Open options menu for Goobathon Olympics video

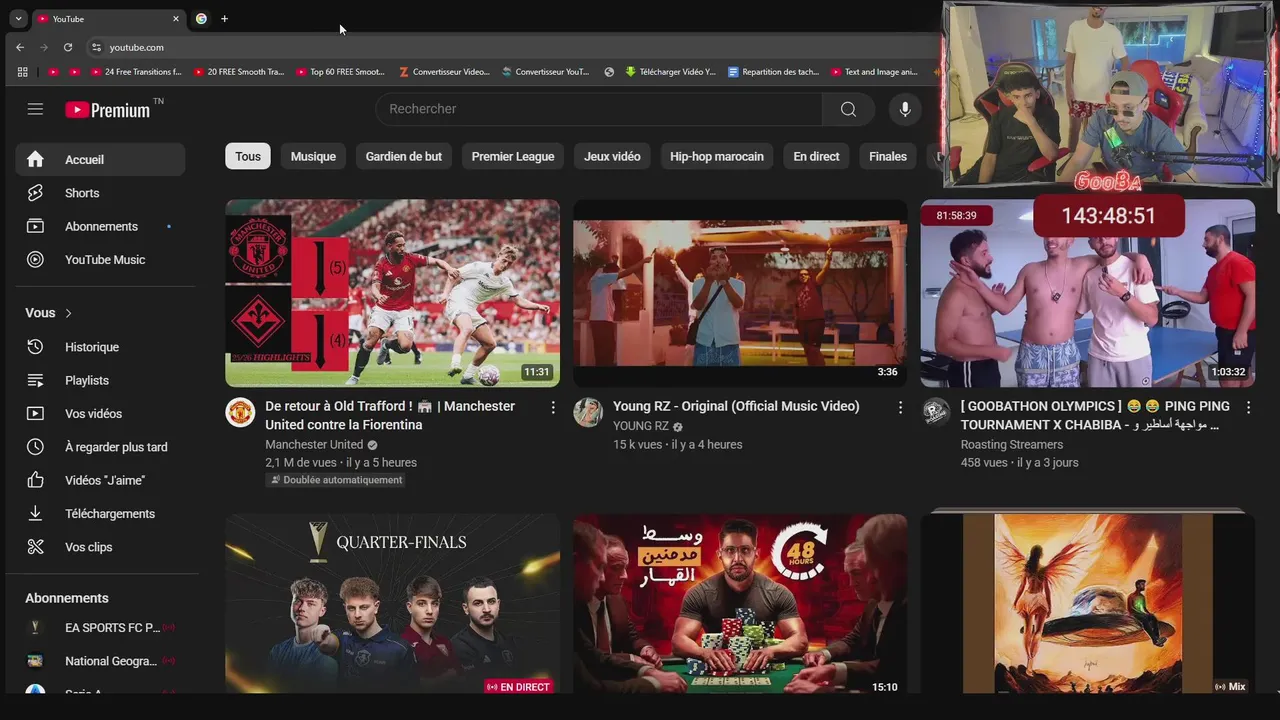coord(1248,407)
